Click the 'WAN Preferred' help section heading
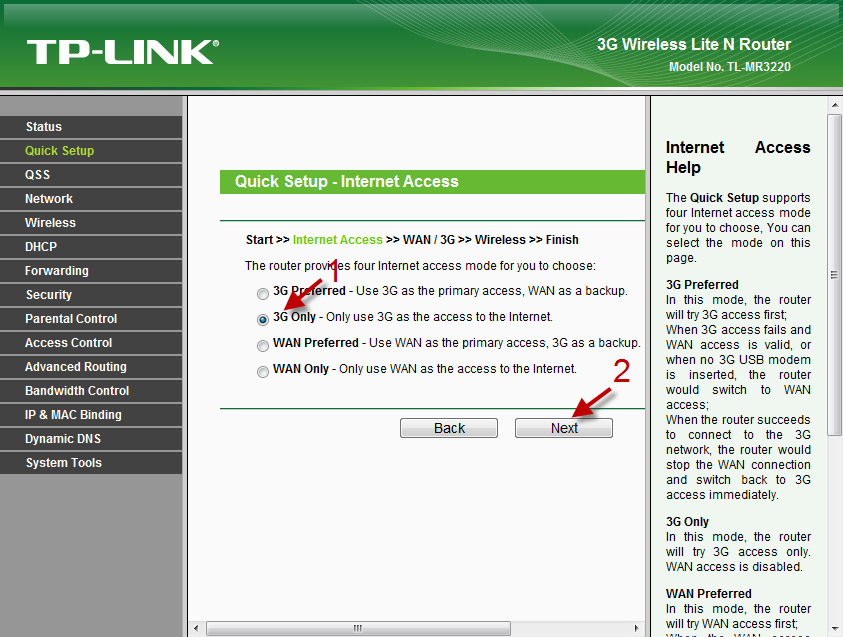 (x=709, y=593)
